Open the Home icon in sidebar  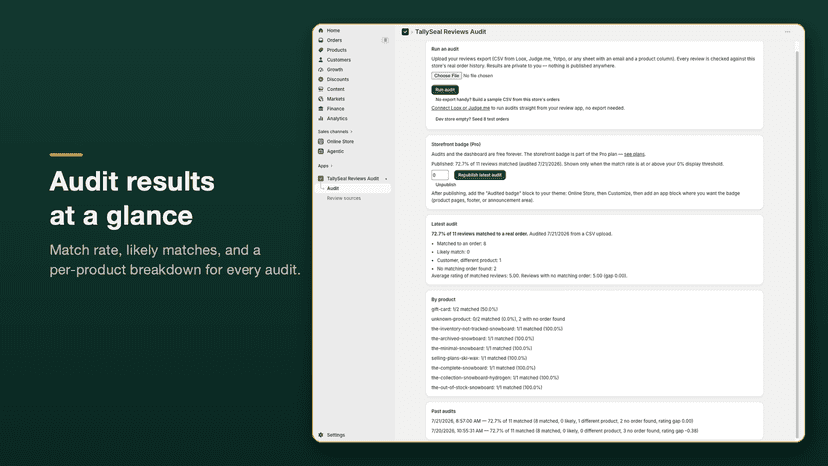point(321,31)
